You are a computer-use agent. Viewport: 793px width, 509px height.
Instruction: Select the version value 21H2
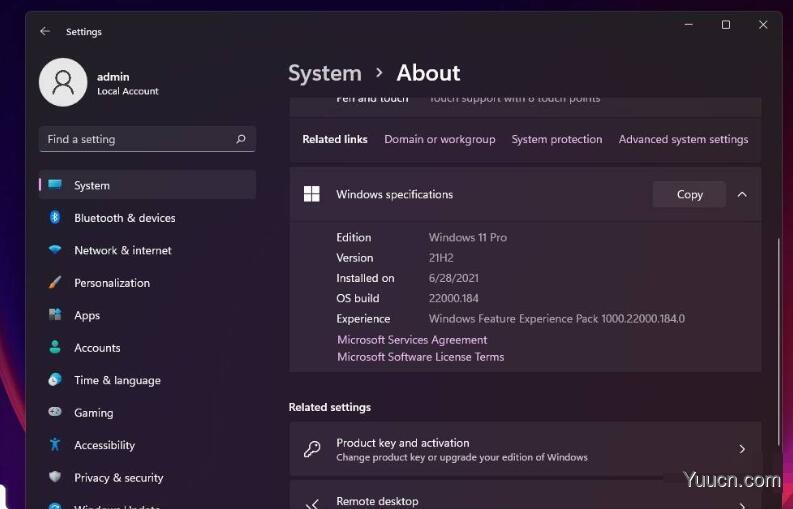441,258
